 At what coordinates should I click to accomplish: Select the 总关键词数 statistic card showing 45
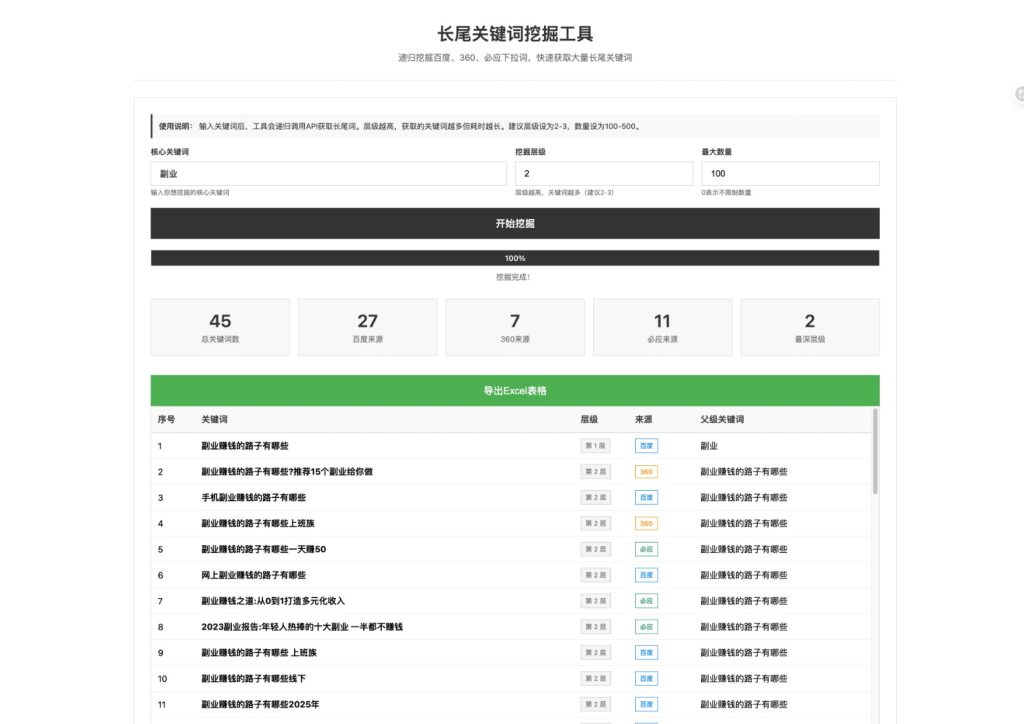pos(219,326)
